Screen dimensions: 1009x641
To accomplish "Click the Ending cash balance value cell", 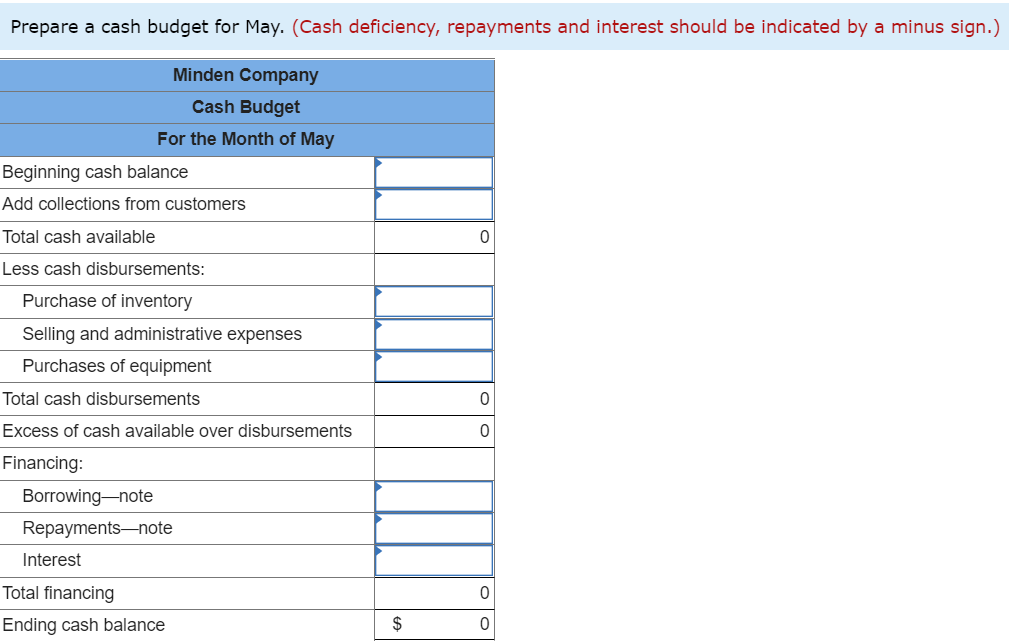I will pyautogui.click(x=434, y=624).
